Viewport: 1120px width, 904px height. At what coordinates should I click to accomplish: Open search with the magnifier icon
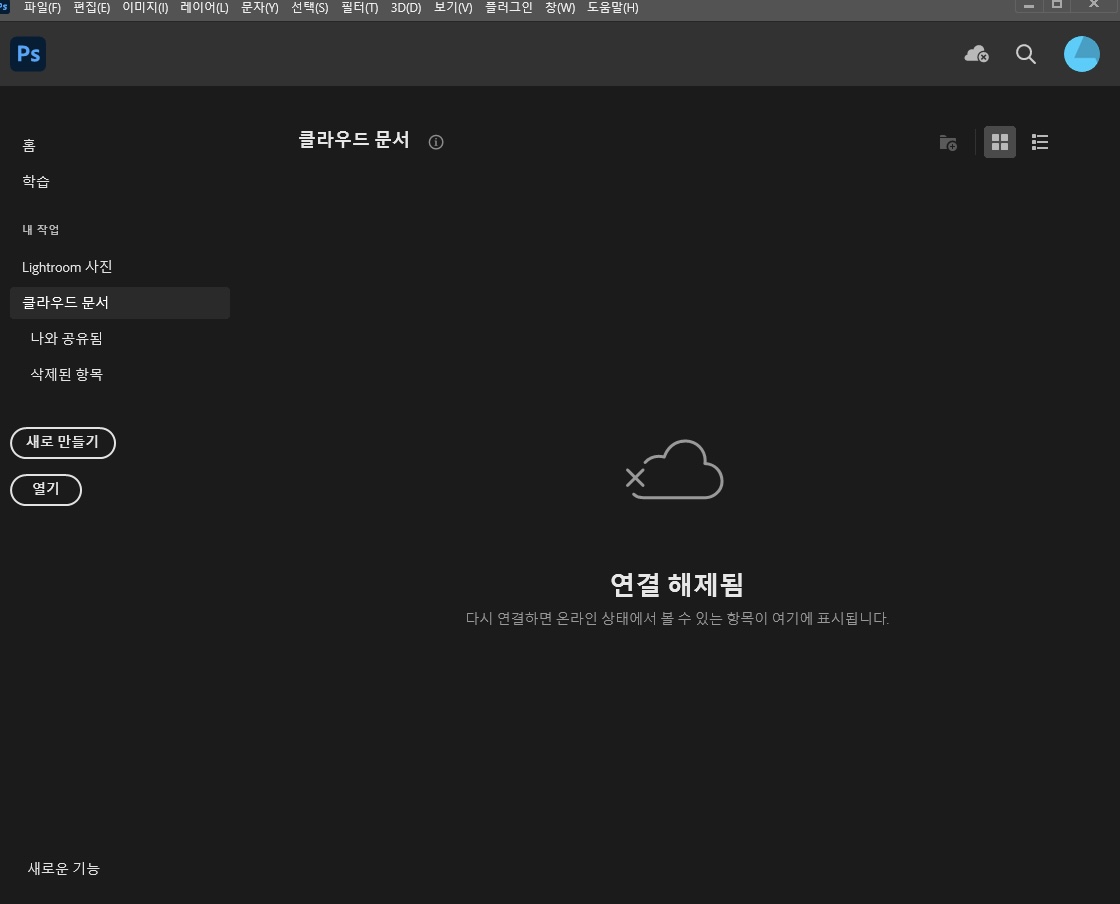point(1026,54)
